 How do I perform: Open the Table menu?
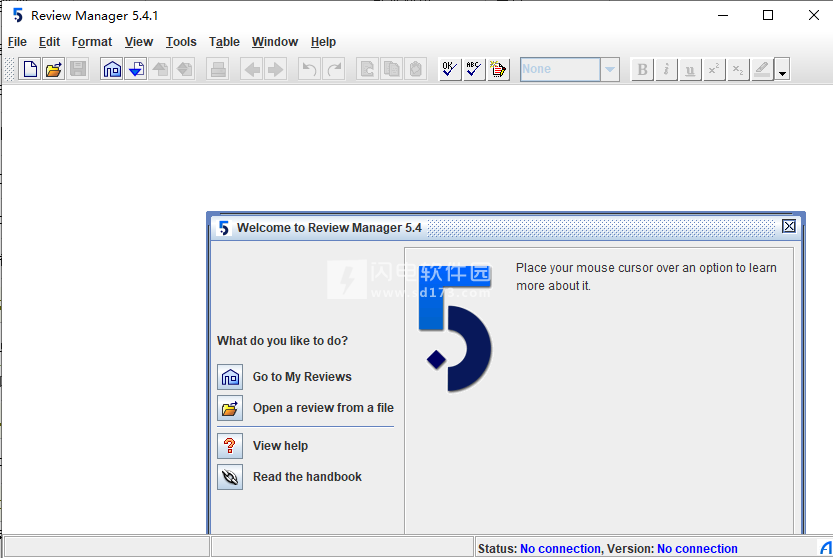coord(224,42)
